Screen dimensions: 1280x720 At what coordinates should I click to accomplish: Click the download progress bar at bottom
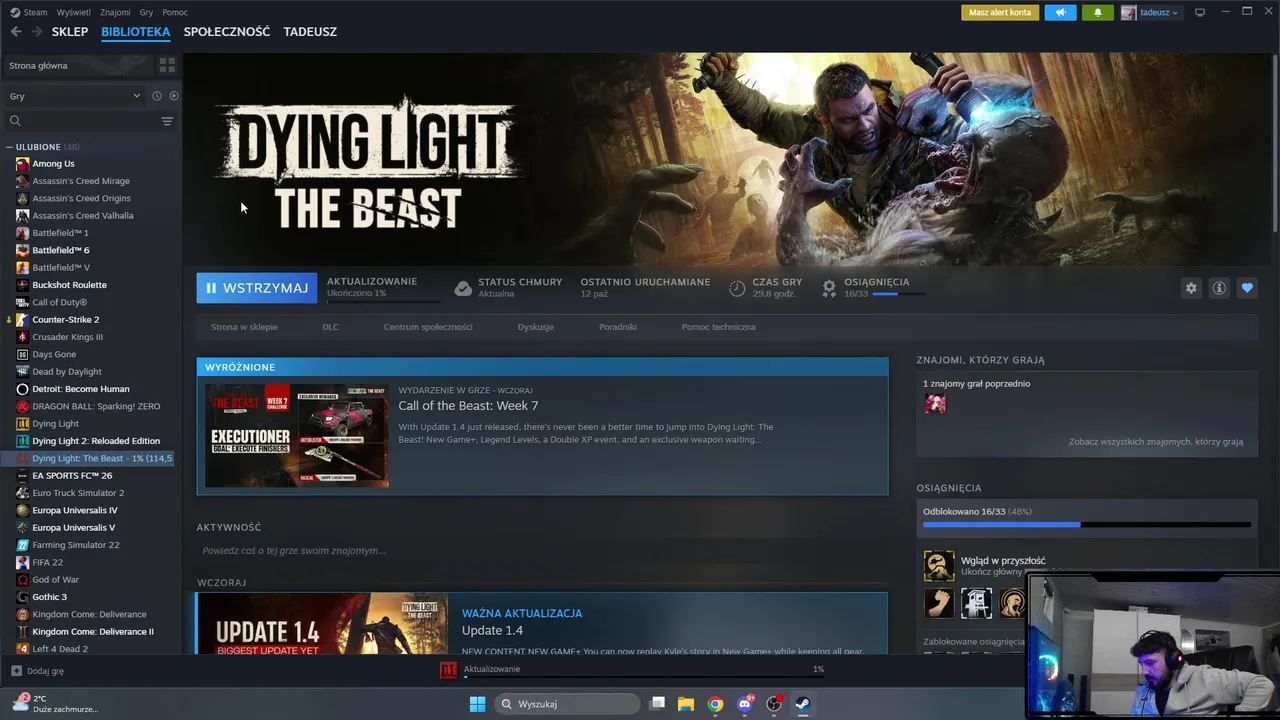644,677
